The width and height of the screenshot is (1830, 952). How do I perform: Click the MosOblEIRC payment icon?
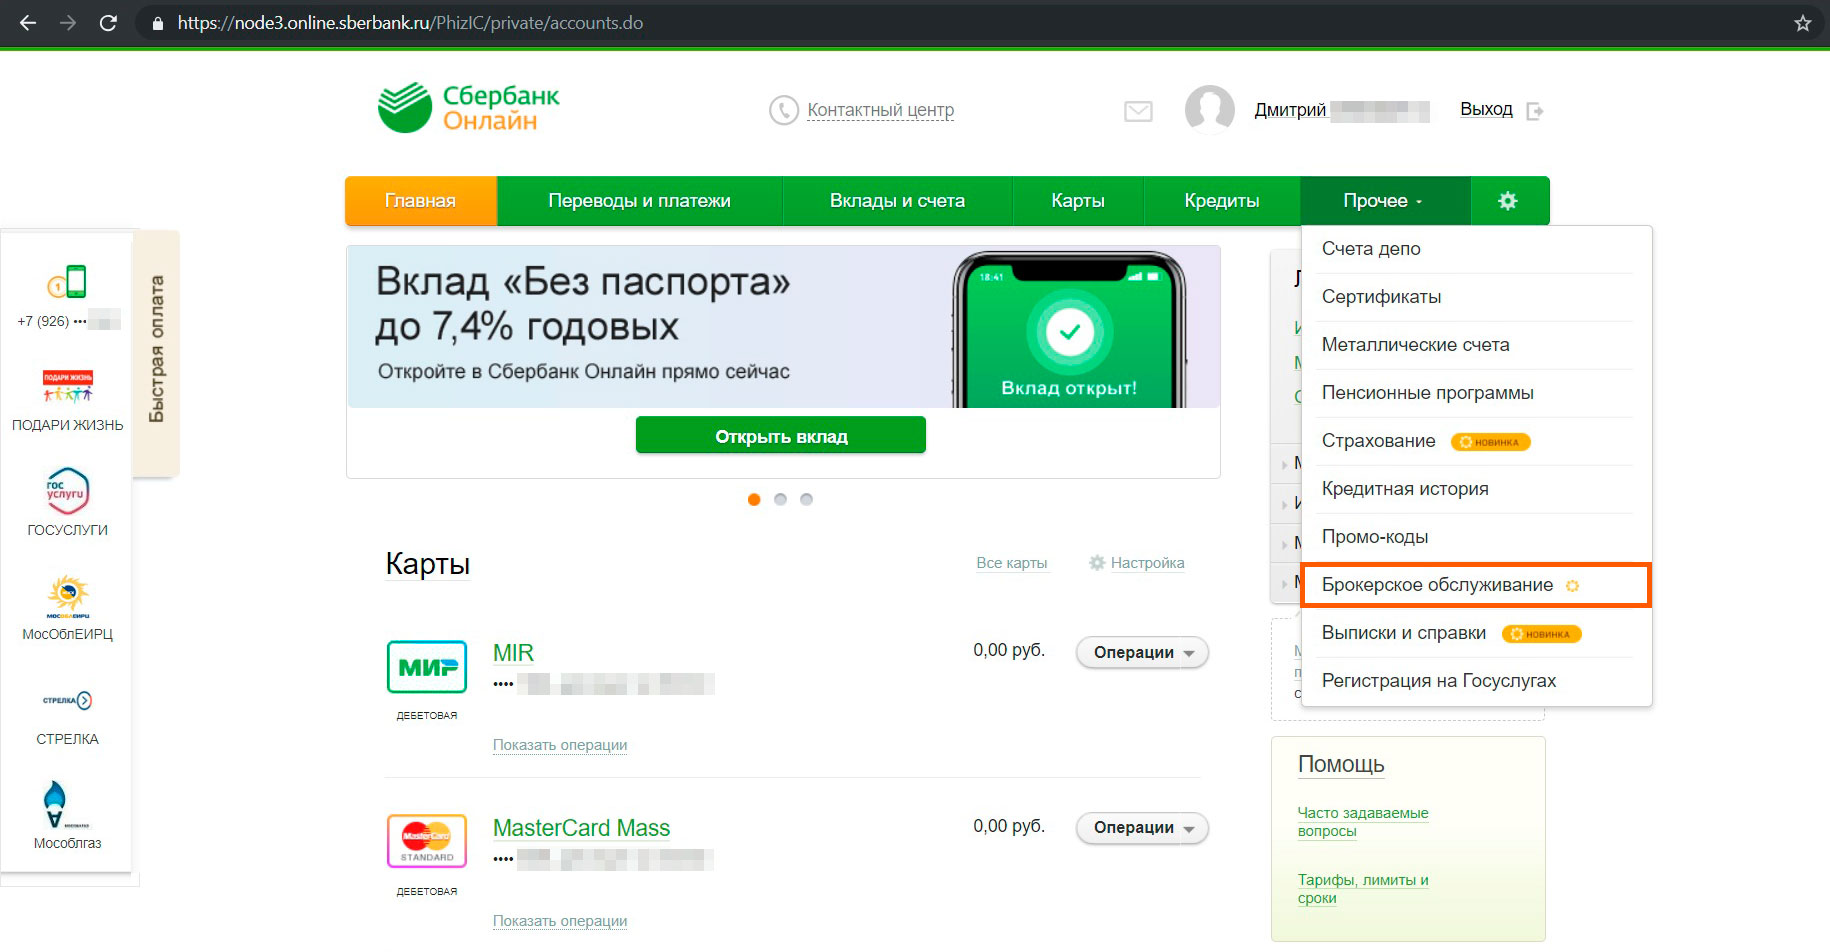(67, 596)
